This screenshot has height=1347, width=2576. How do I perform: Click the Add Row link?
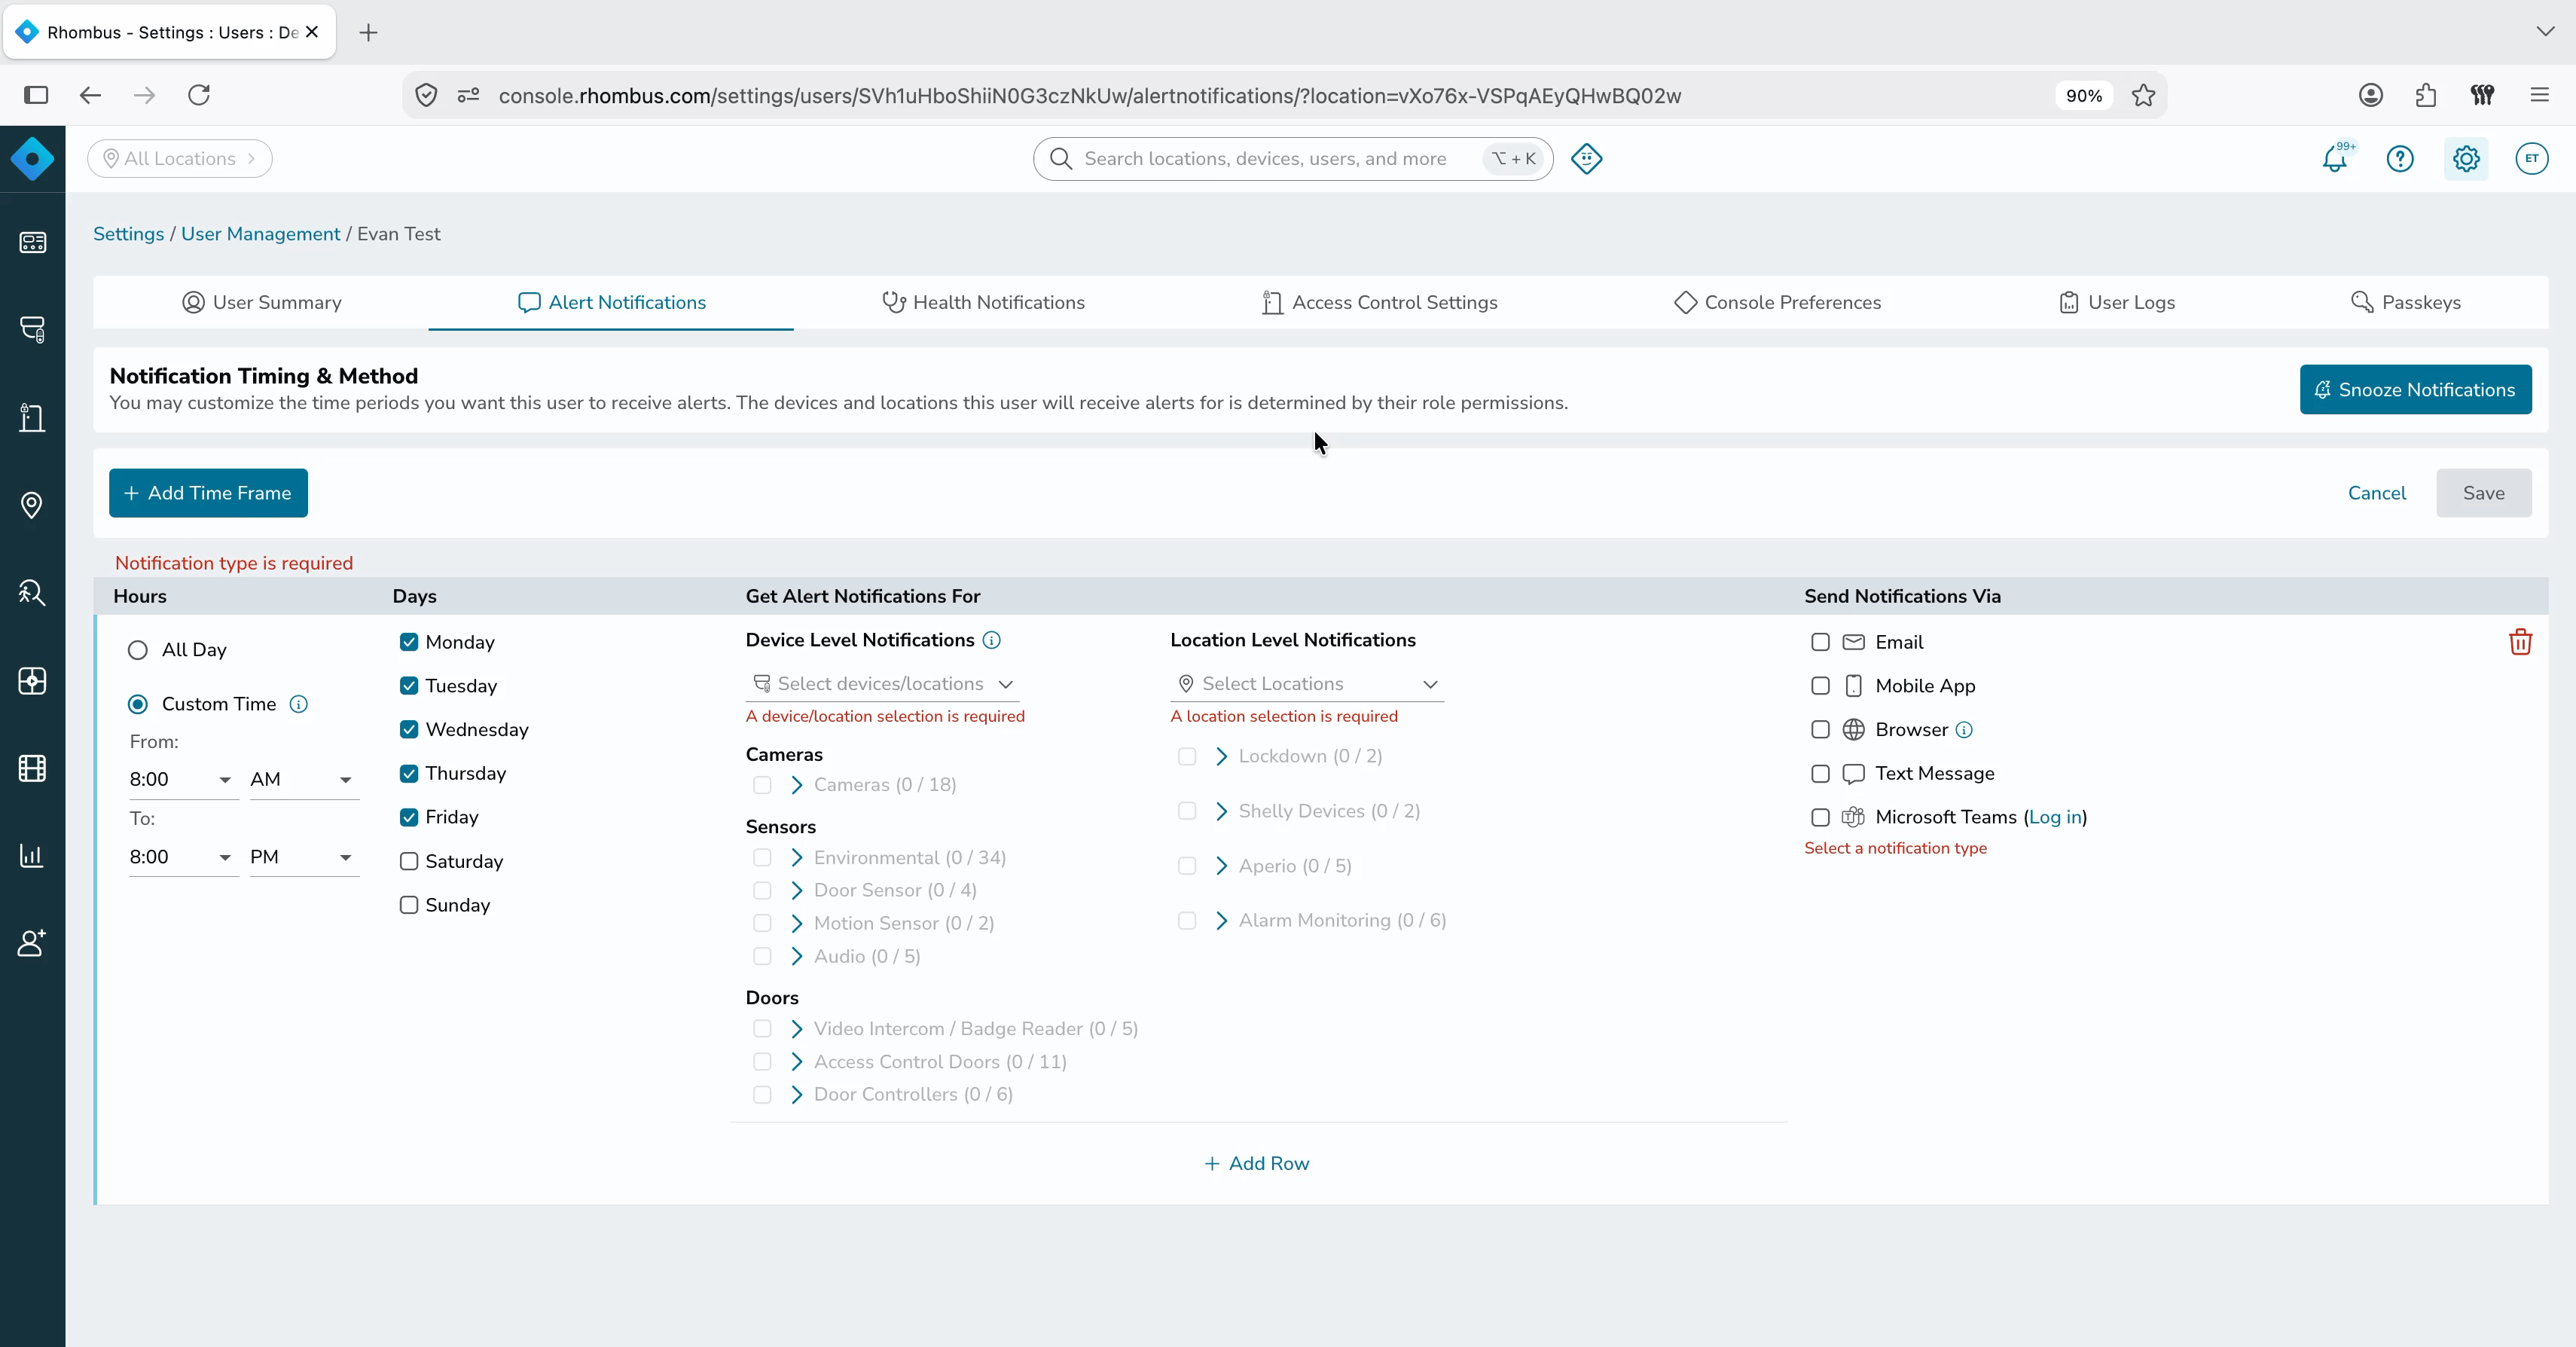[1257, 1163]
